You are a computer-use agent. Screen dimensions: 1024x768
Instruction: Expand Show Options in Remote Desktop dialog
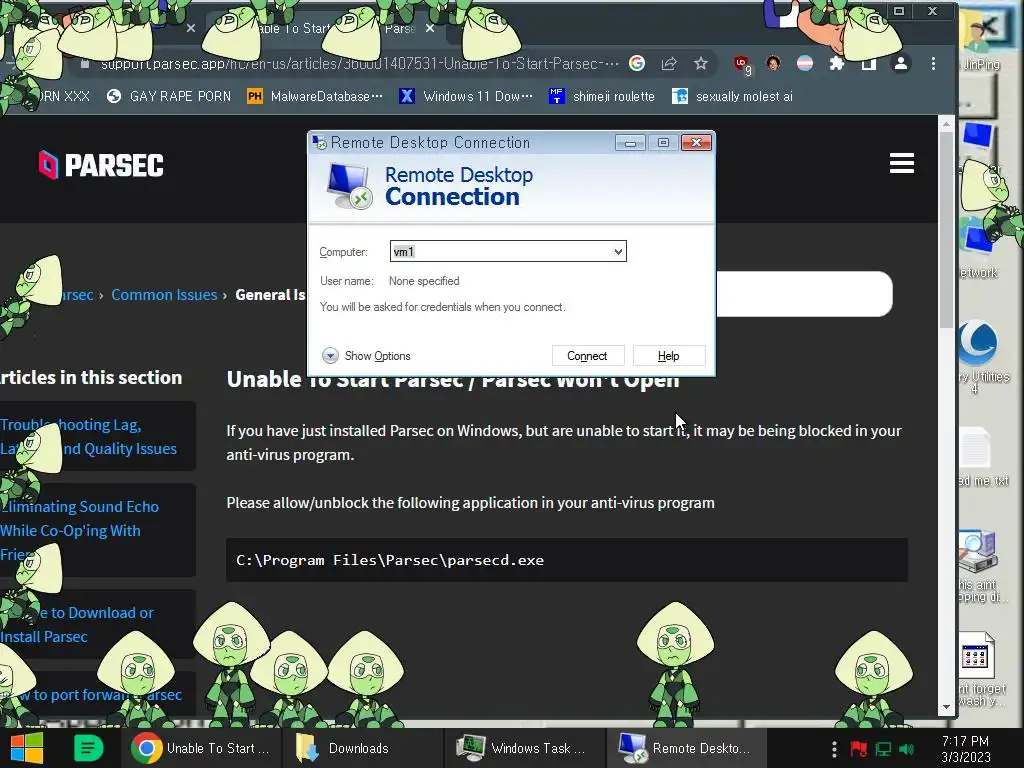(366, 356)
